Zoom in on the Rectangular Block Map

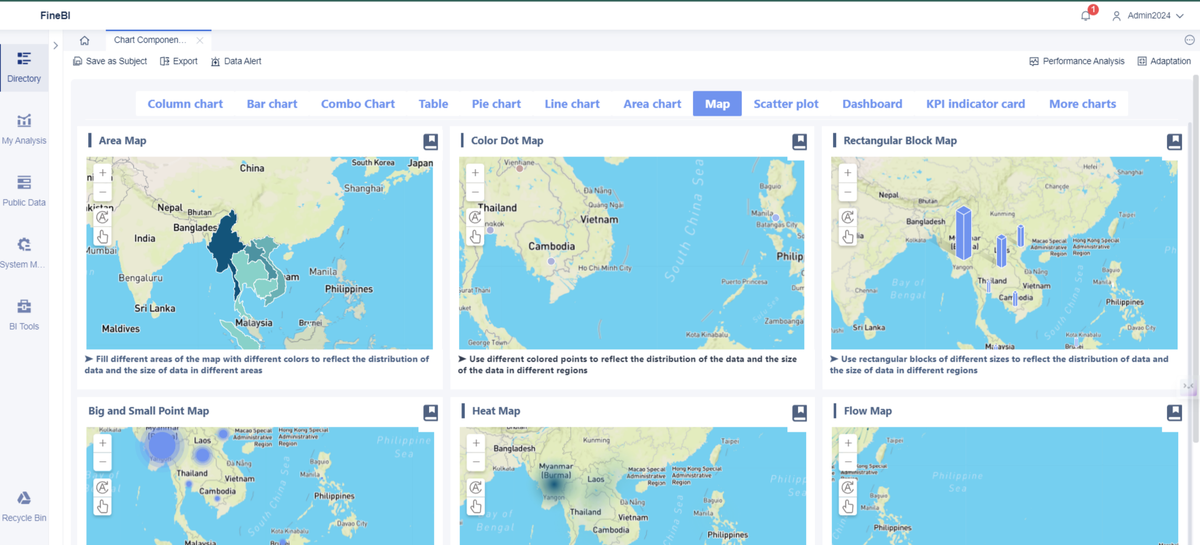click(848, 173)
